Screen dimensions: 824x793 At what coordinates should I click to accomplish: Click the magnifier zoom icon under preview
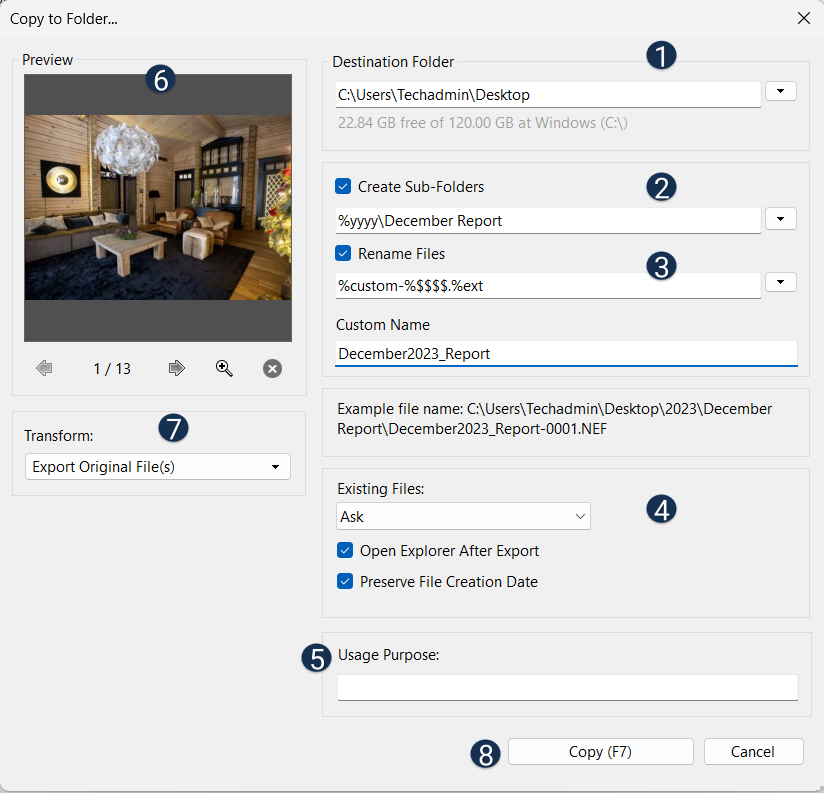(225, 369)
